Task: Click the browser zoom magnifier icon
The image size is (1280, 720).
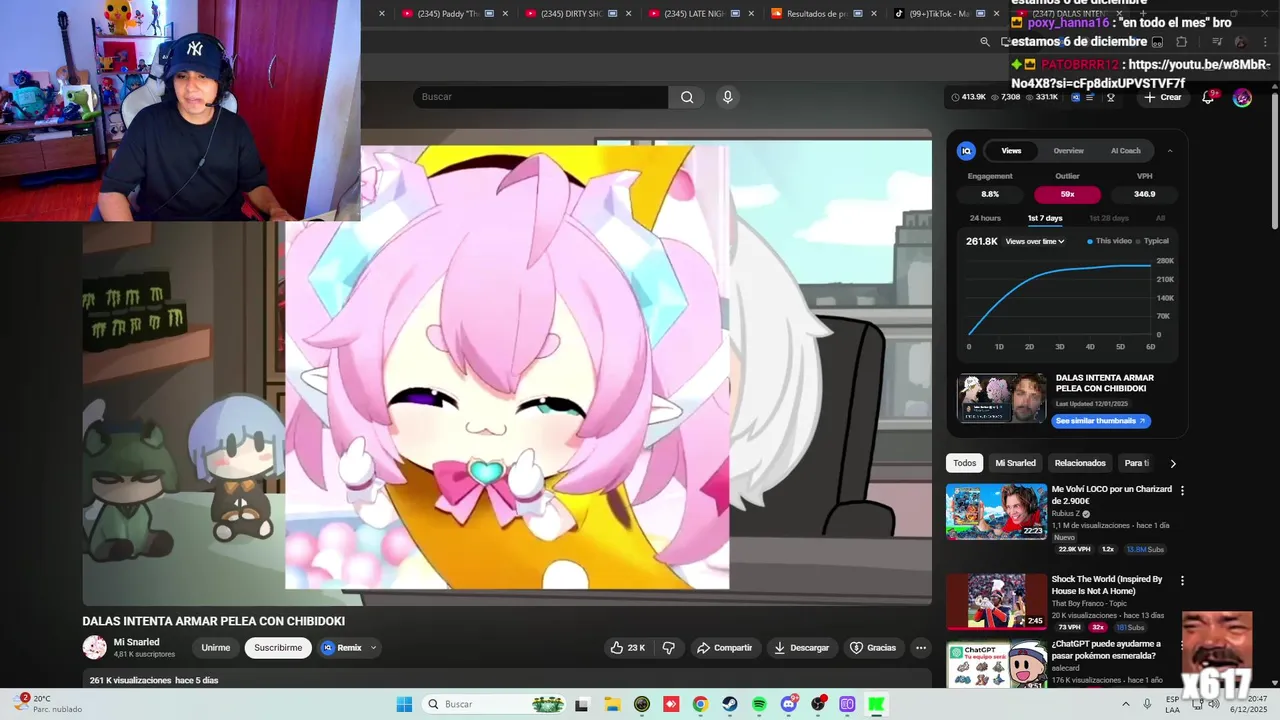Action: pos(985,42)
